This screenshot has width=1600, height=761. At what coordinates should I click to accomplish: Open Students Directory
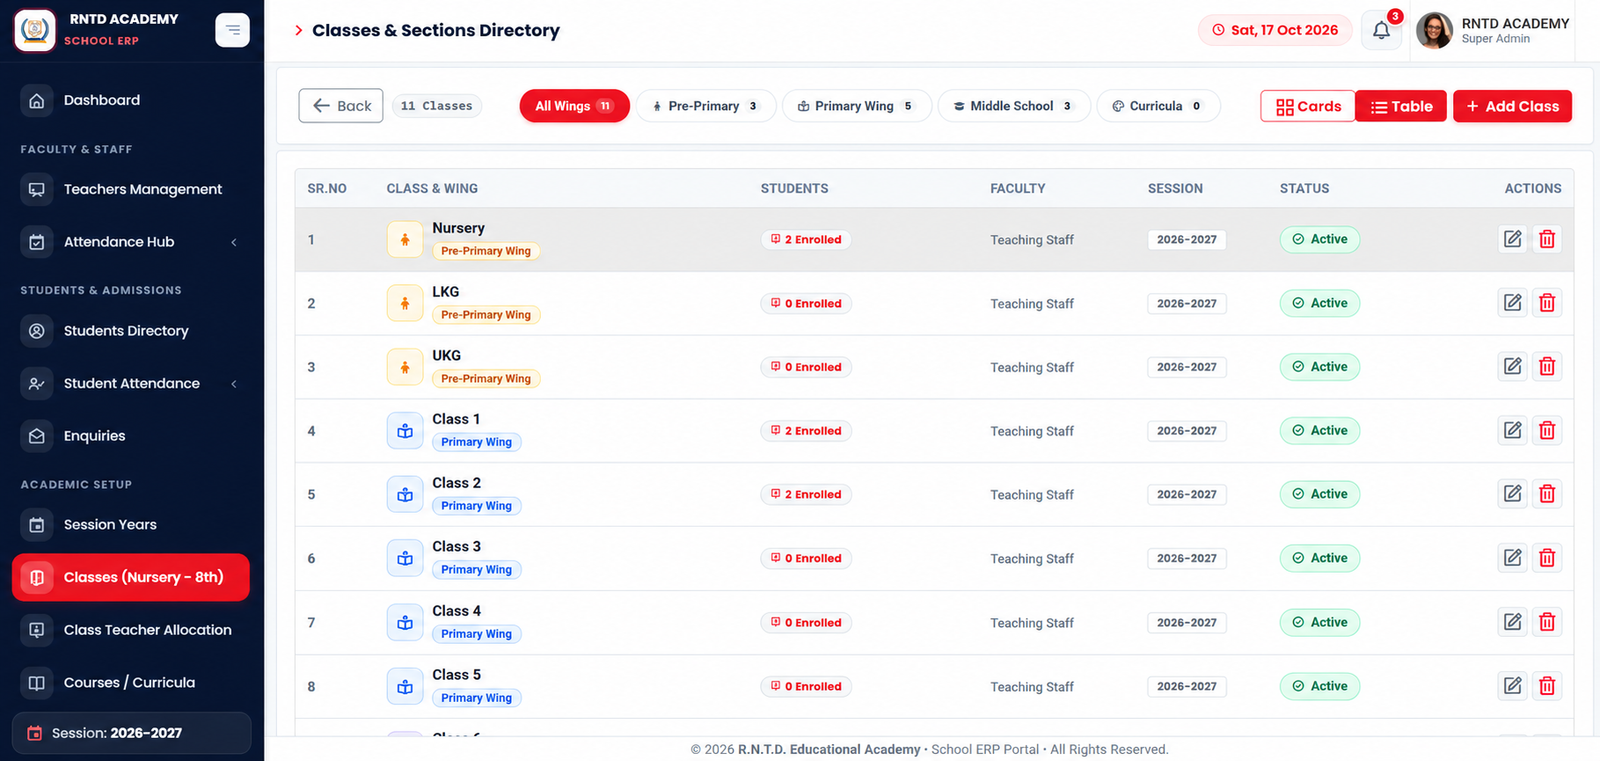131,331
